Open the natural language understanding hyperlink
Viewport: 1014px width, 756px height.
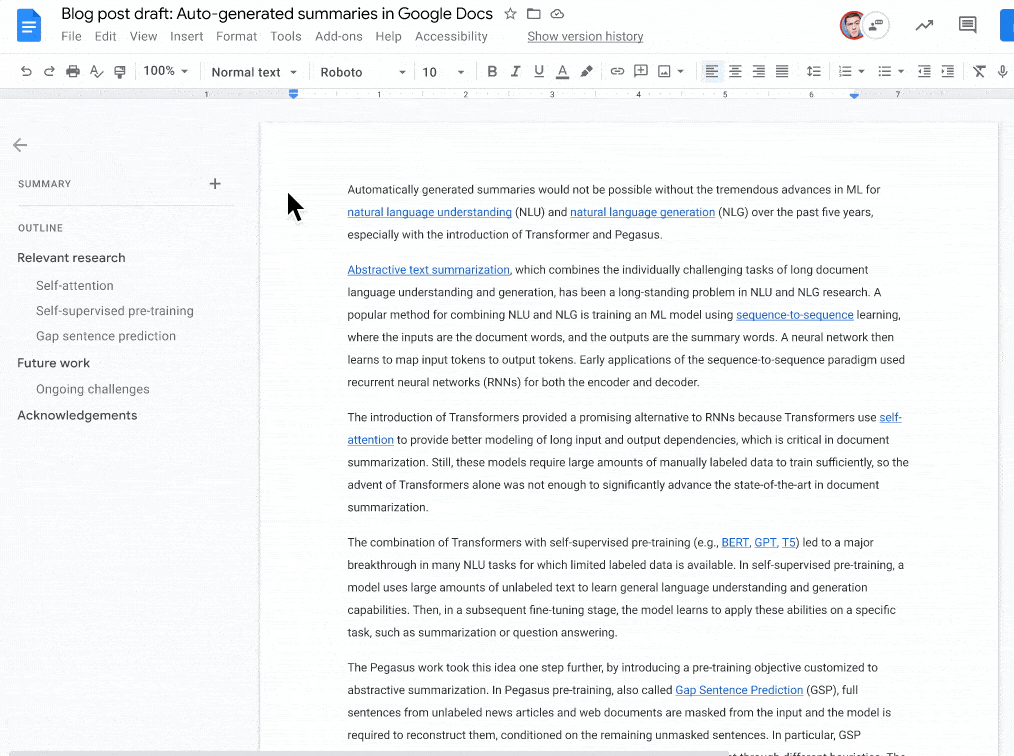coord(429,212)
